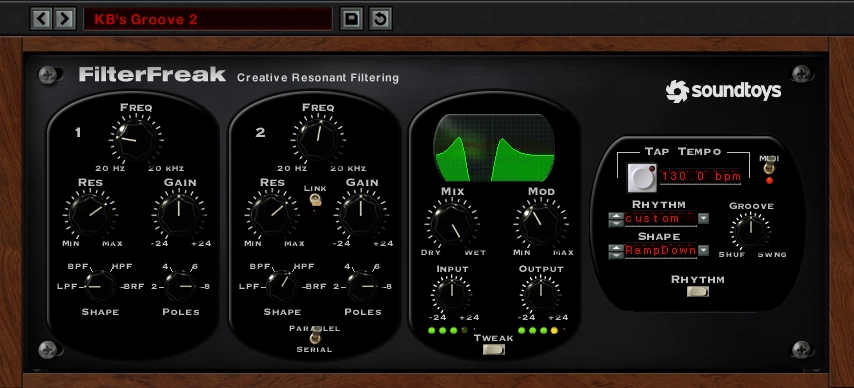Click filter 2 Poles selector knob
854x388 pixels.
363,286
